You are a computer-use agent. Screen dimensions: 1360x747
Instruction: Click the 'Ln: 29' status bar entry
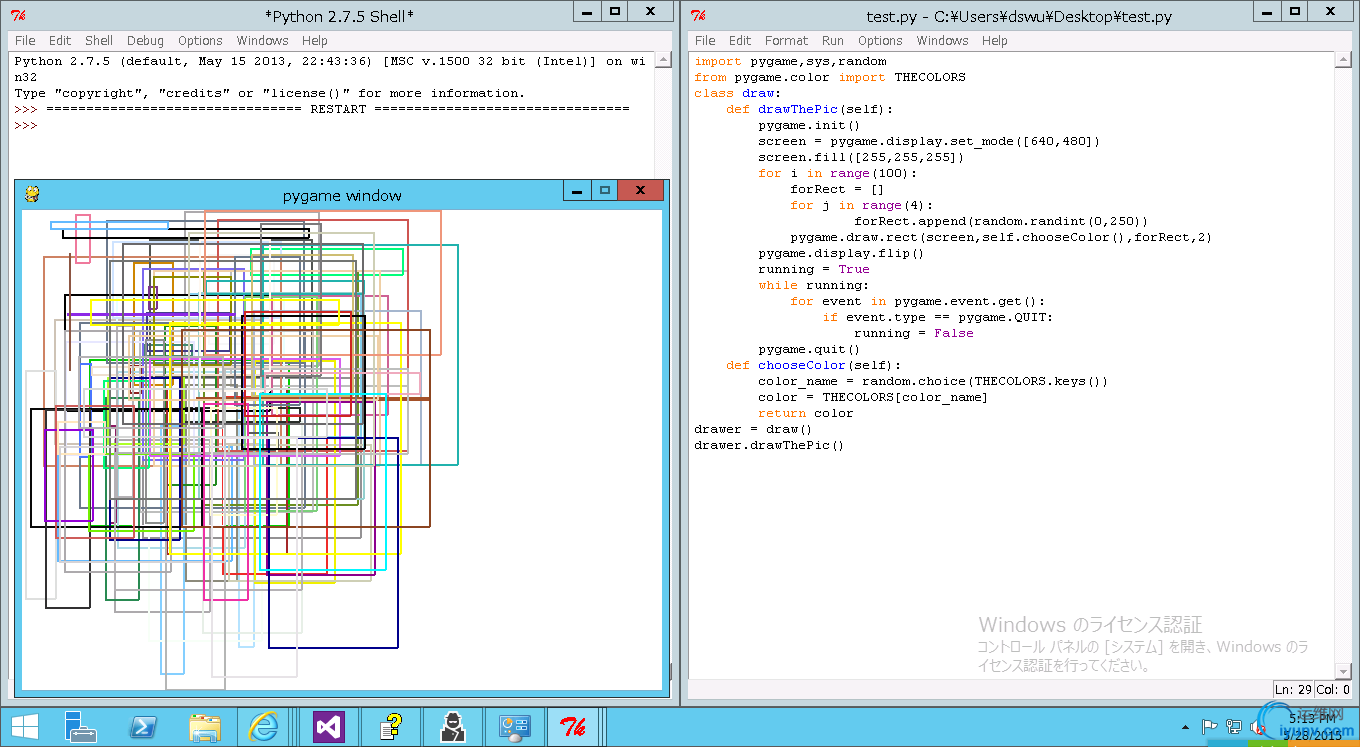click(x=1293, y=689)
